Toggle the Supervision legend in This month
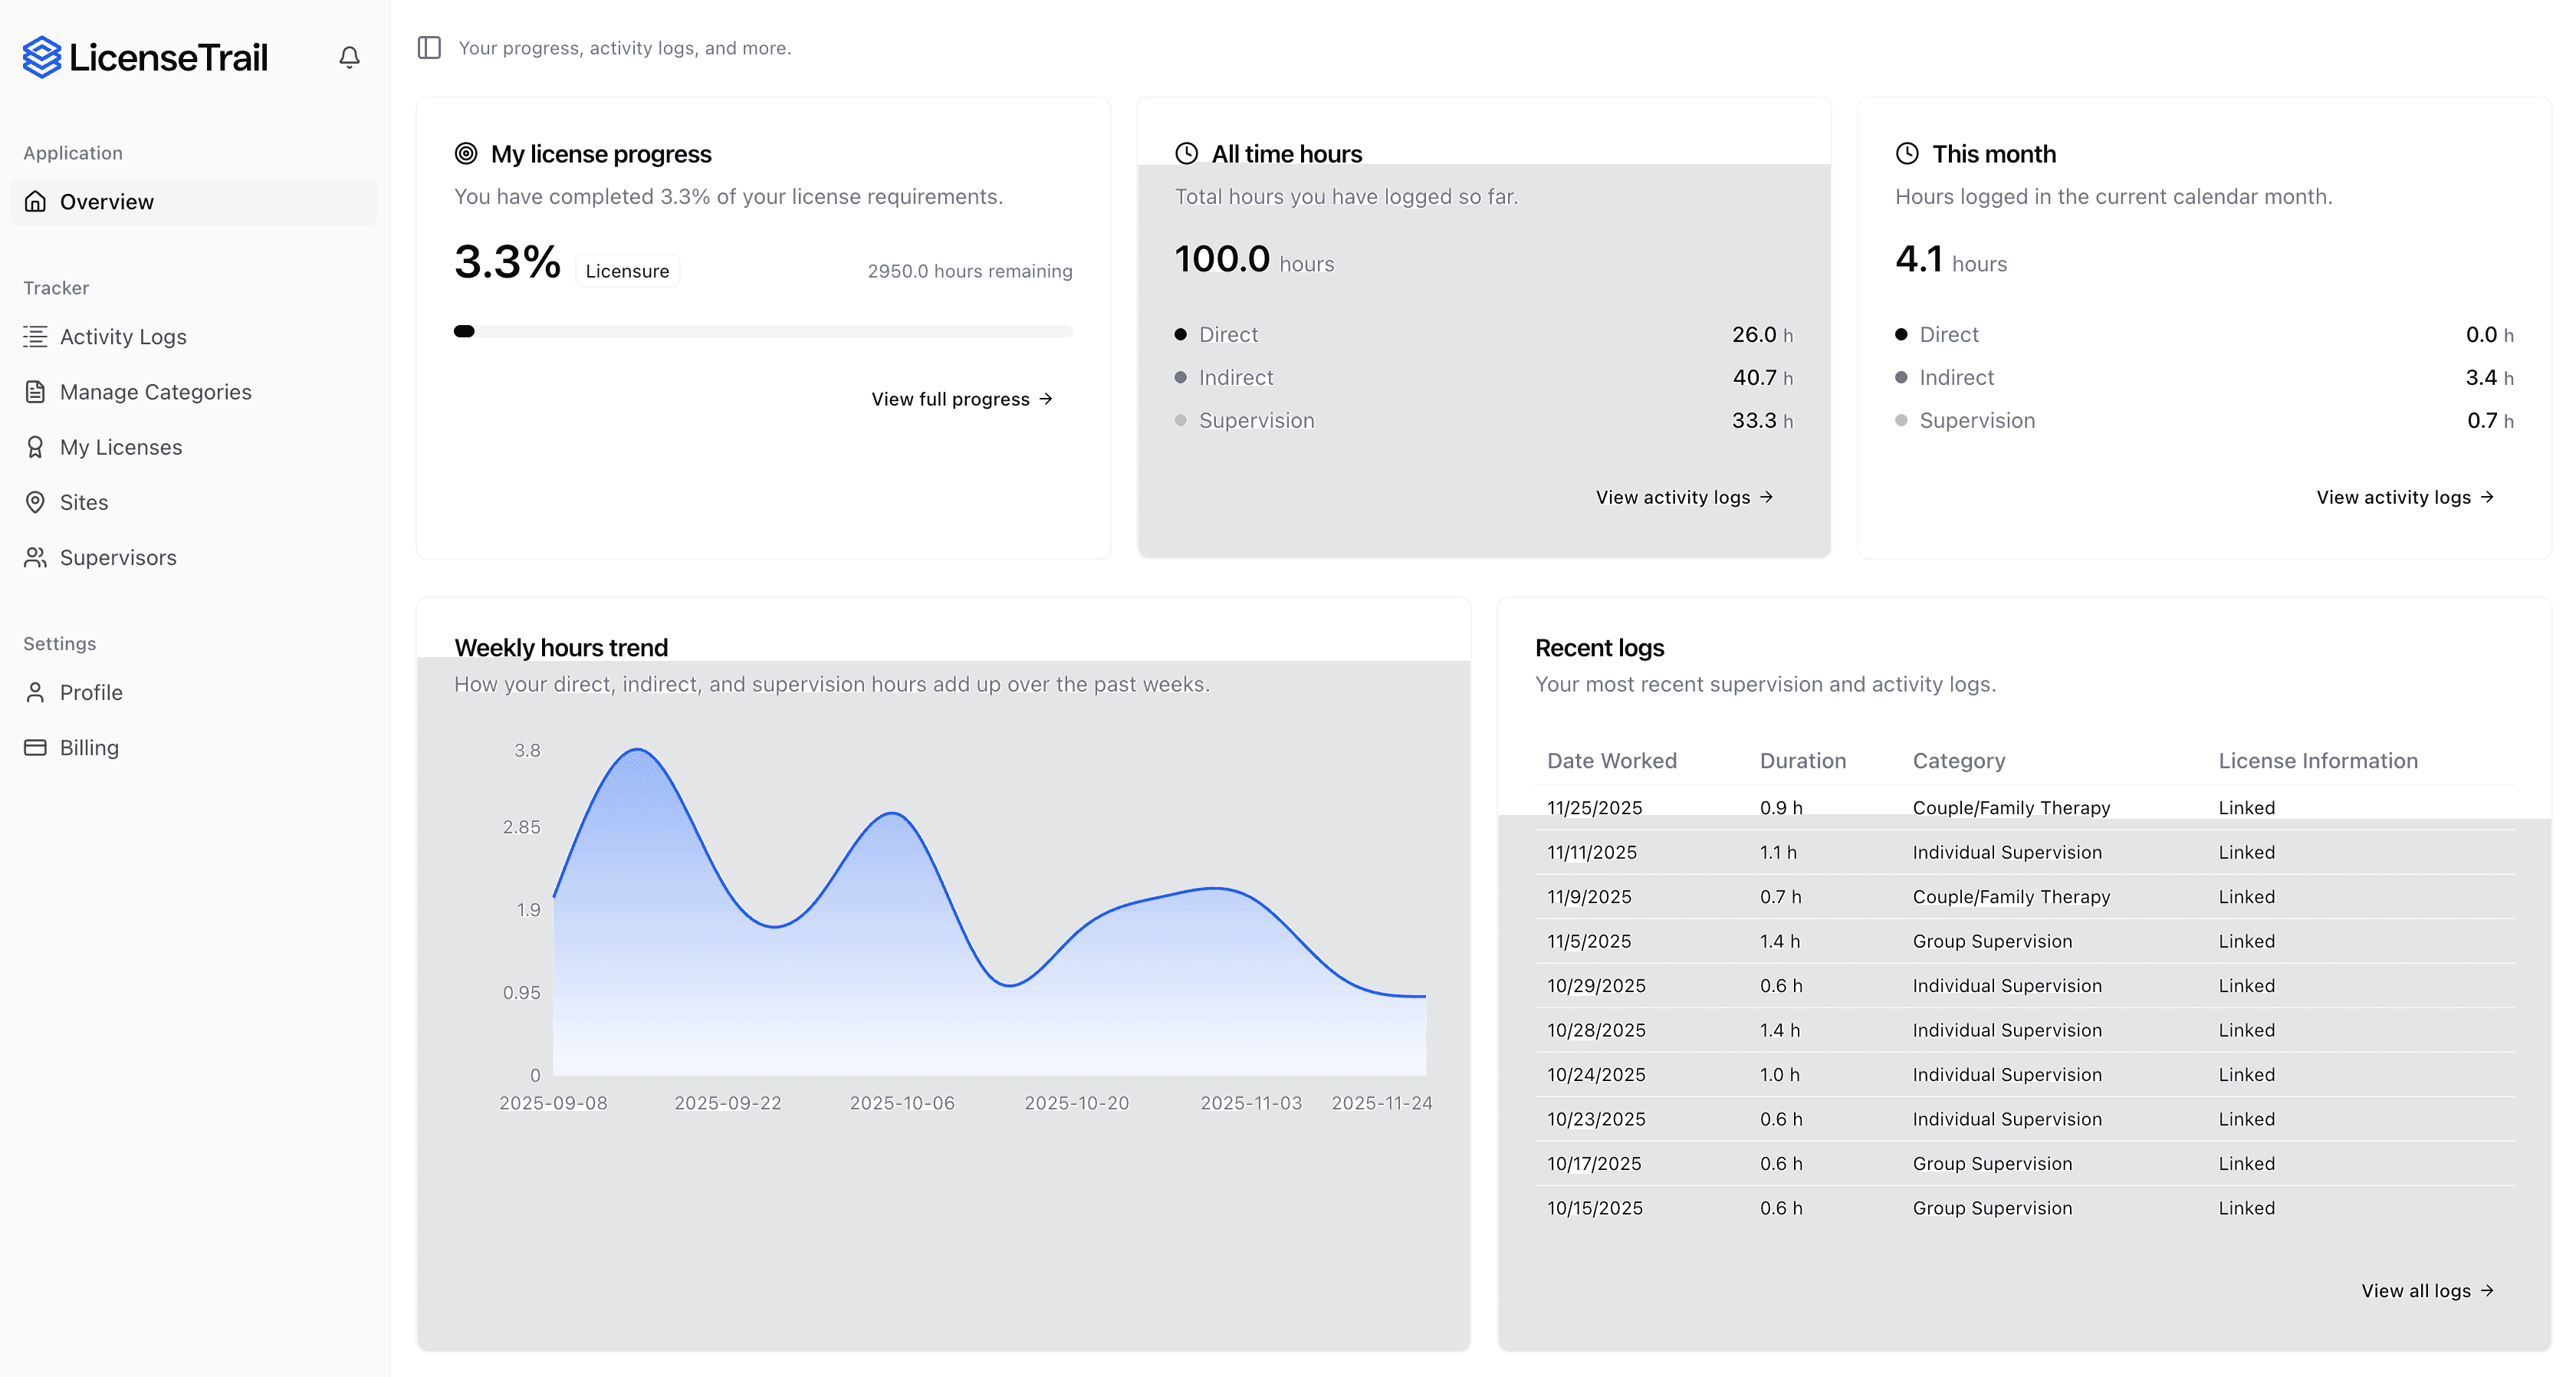Viewport: 2576px width, 1377px height. 1976,420
